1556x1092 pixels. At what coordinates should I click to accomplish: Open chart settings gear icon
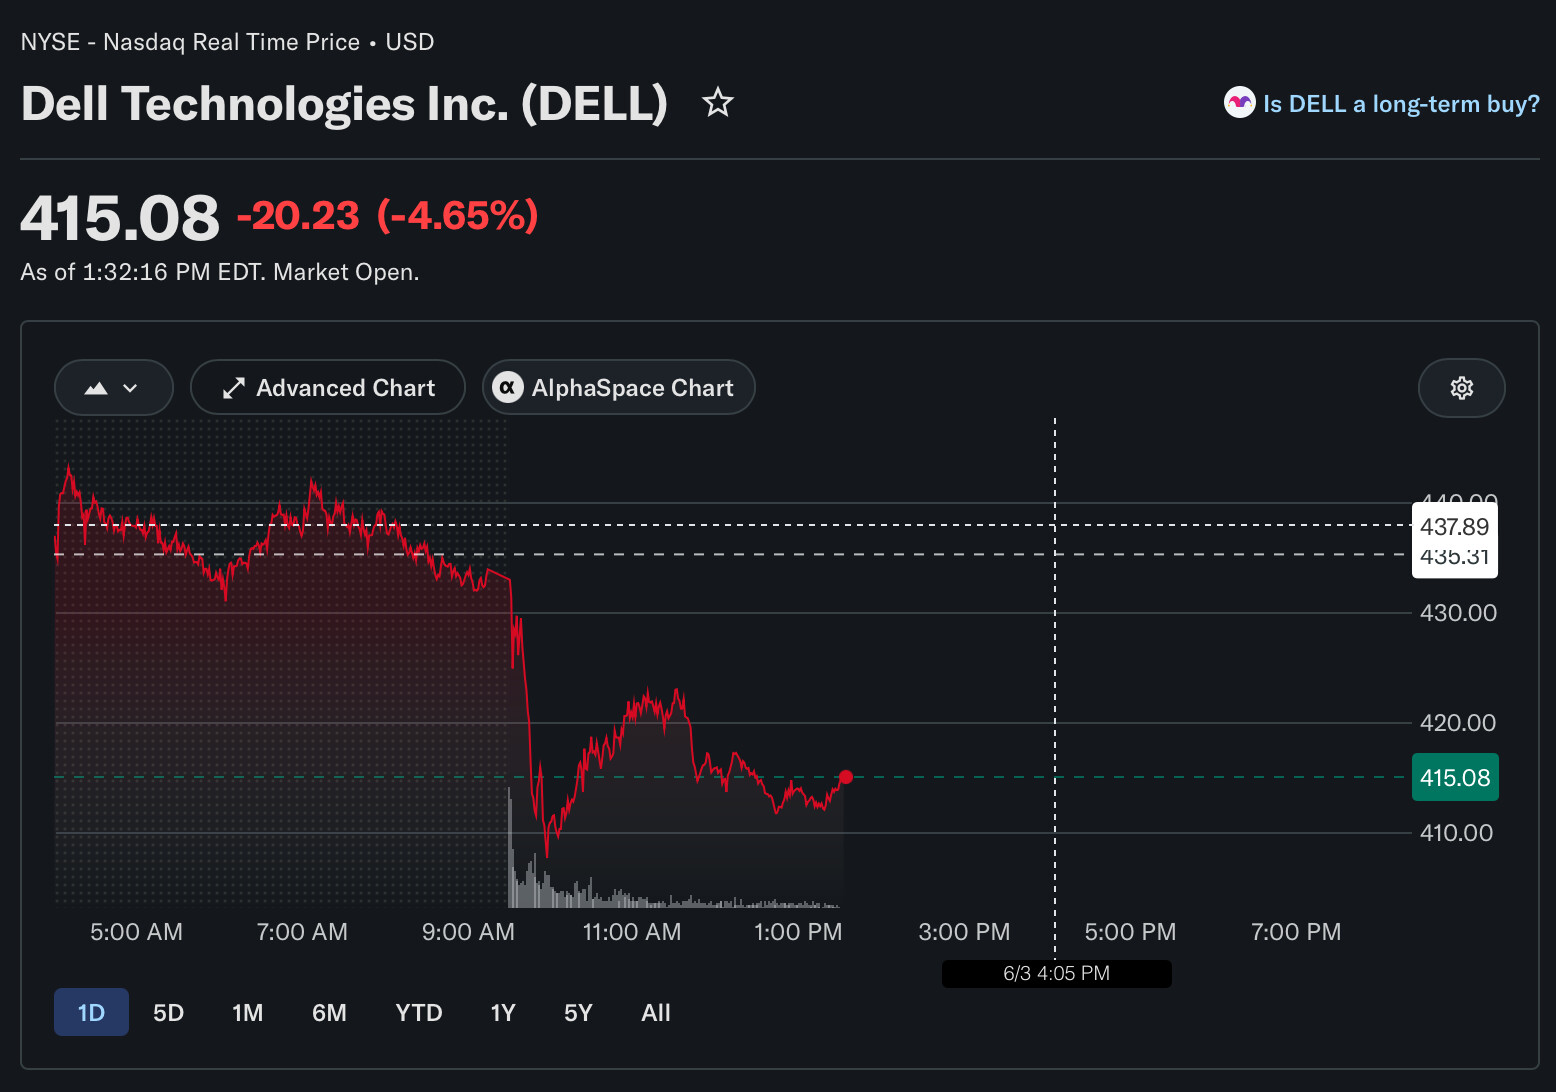1461,388
